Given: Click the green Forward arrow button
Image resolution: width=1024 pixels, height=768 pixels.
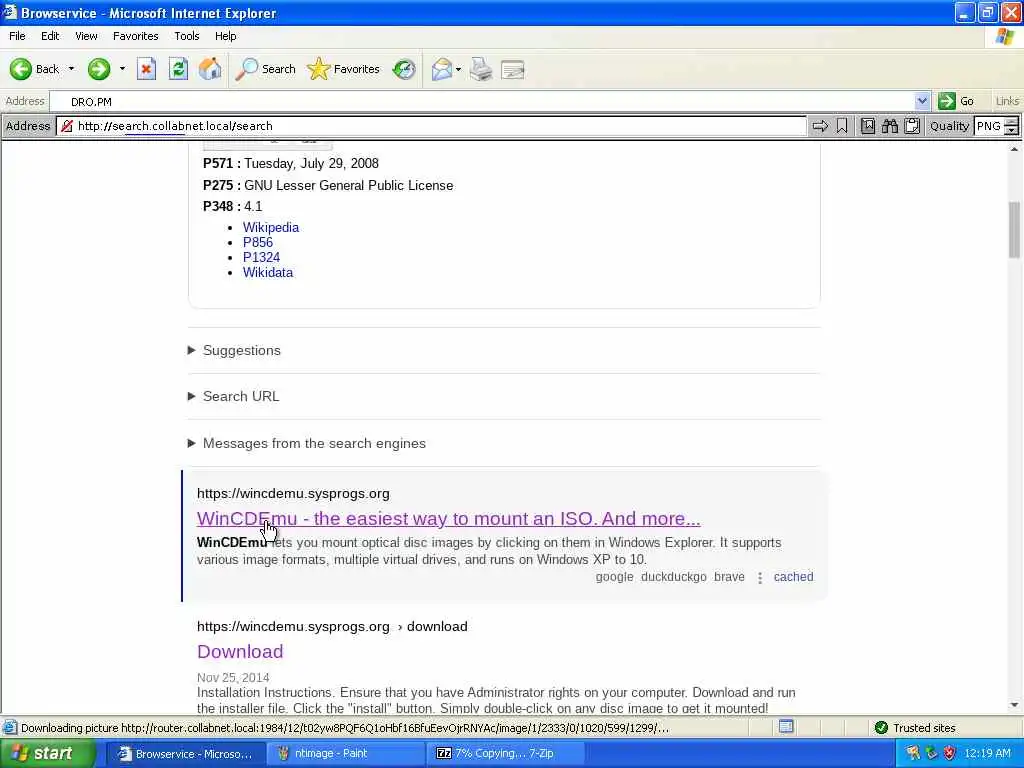Looking at the screenshot, I should 99,69.
